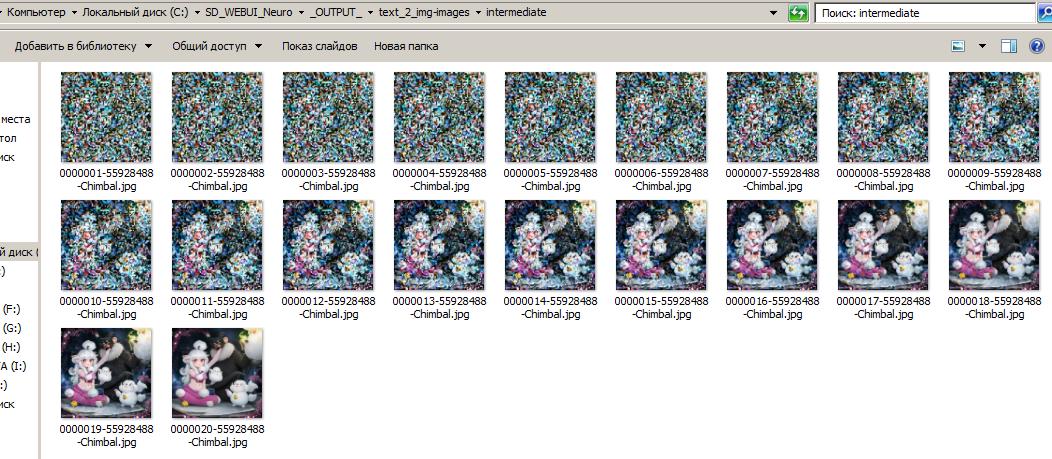Select thumbnail 0000003-55928488-Chimbal.jpg
This screenshot has height=459, width=1052.
(328, 117)
